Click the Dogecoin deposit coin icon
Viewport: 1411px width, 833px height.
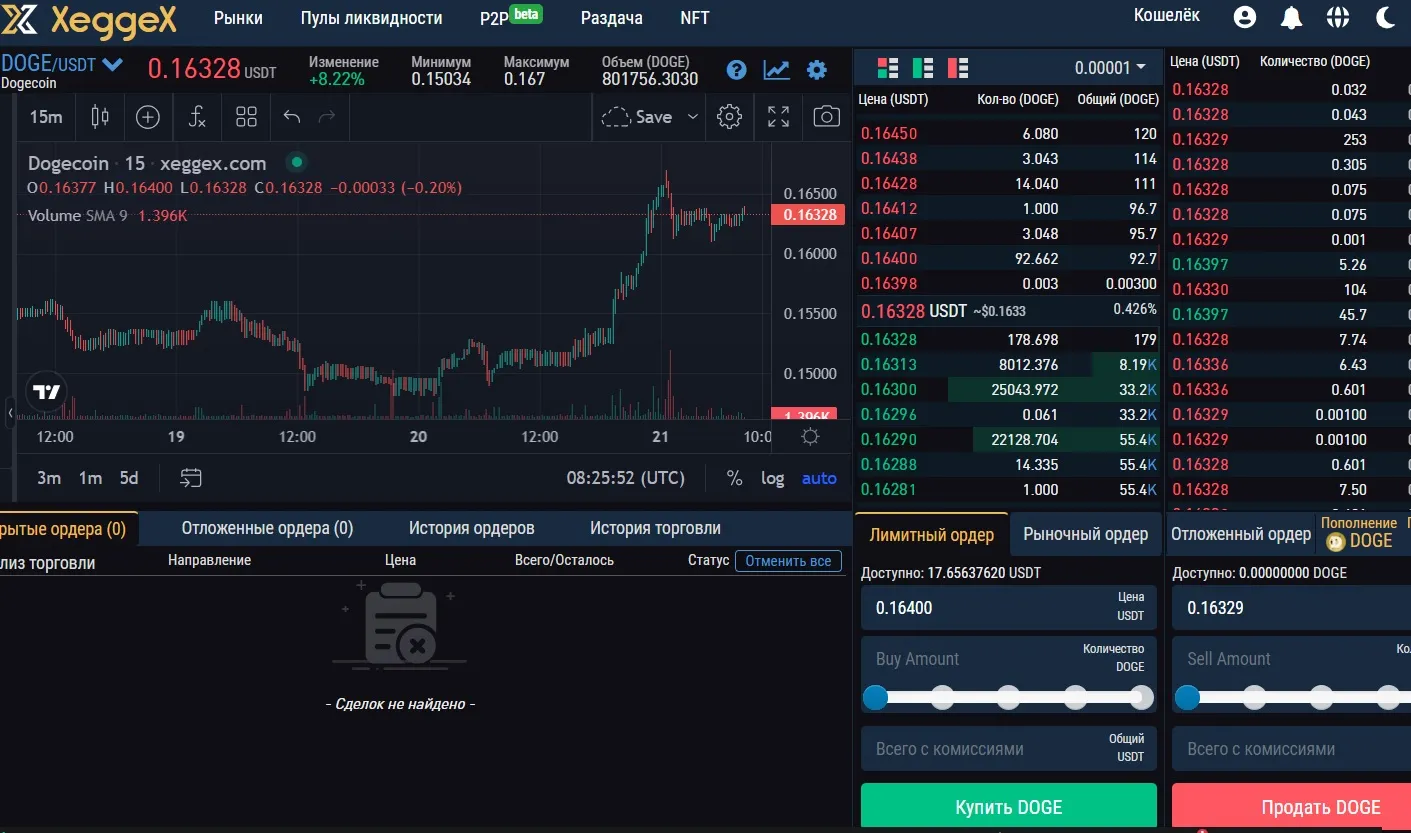pos(1335,541)
